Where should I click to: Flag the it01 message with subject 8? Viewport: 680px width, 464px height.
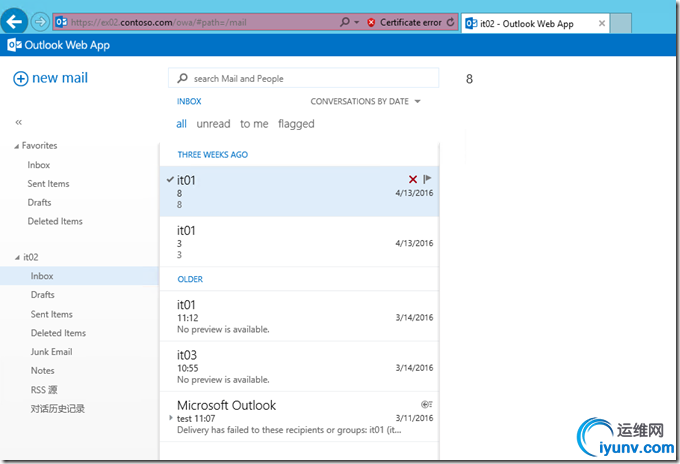click(427, 179)
